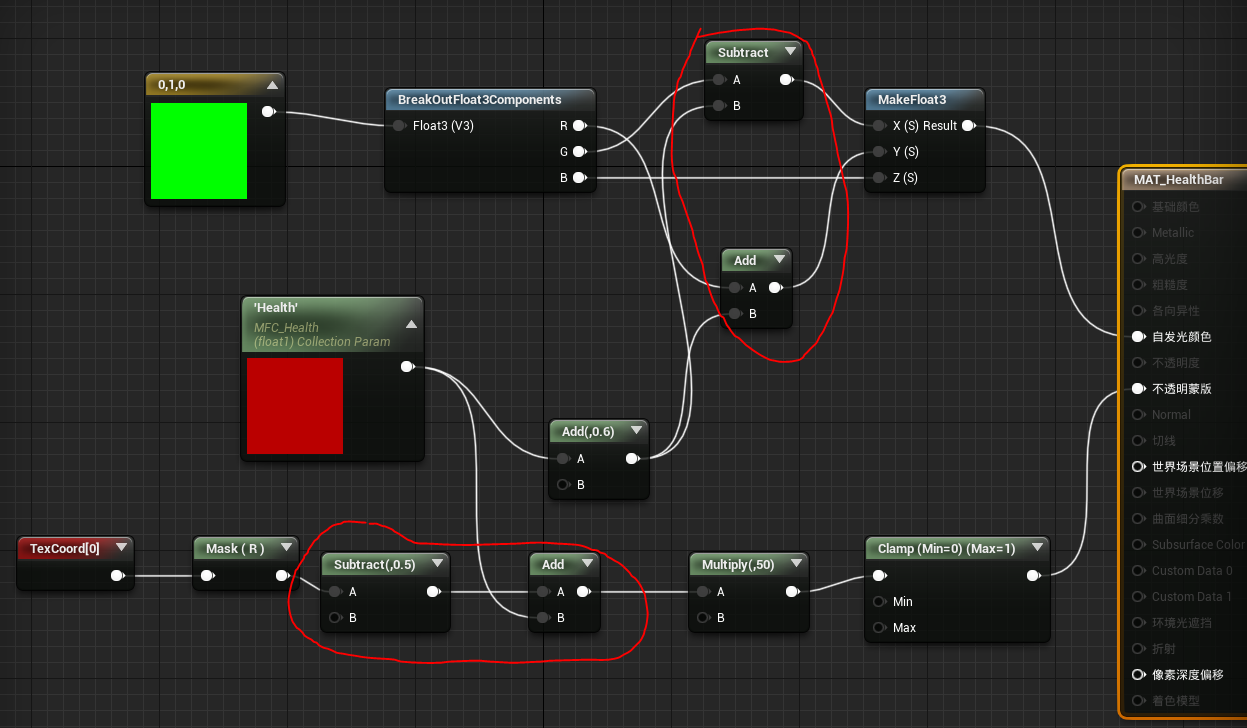This screenshot has height=728, width=1247.
Task: Expand the Subtract(,0.5) node dropdown arrow
Action: coord(436,565)
